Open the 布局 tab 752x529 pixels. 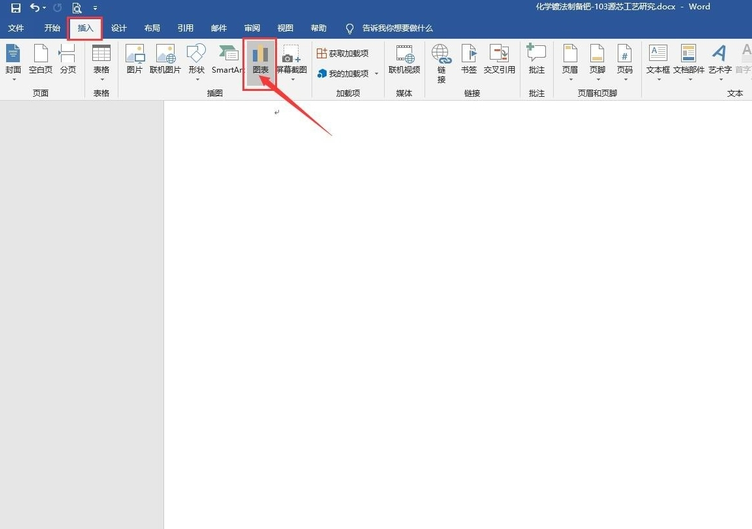[x=152, y=28]
